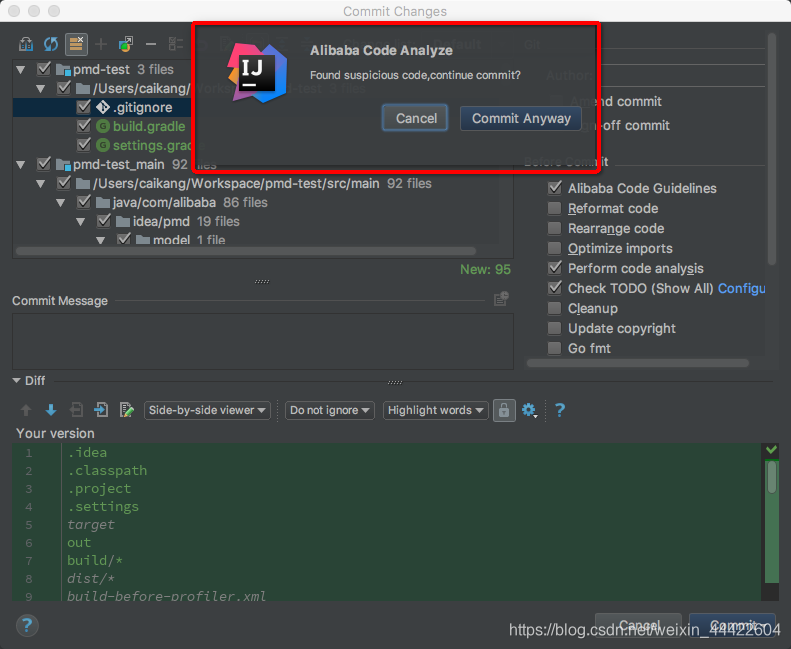Click the Remove minus toolbar icon
Viewport: 791px width, 649px height.
pyautogui.click(x=151, y=44)
